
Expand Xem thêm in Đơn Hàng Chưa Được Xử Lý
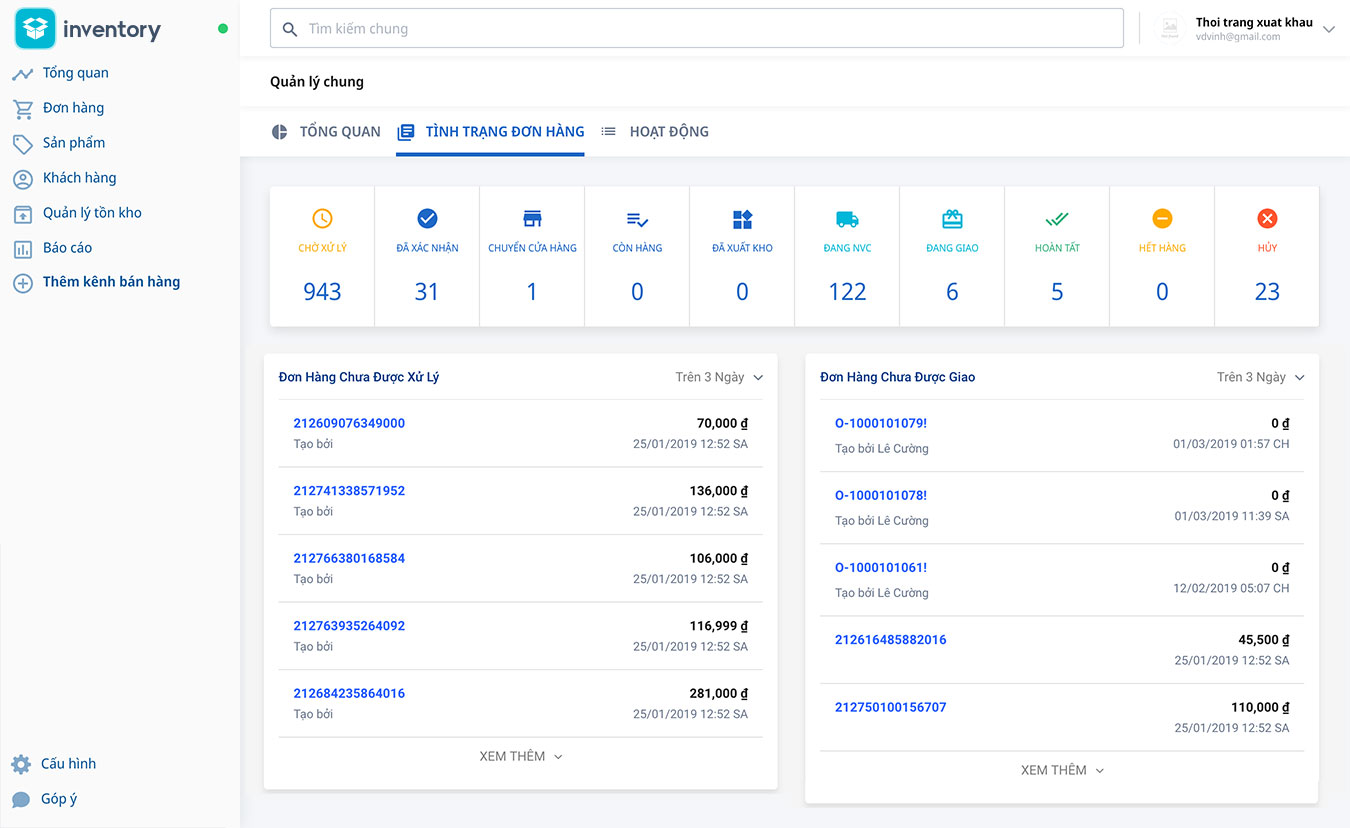[x=520, y=756]
